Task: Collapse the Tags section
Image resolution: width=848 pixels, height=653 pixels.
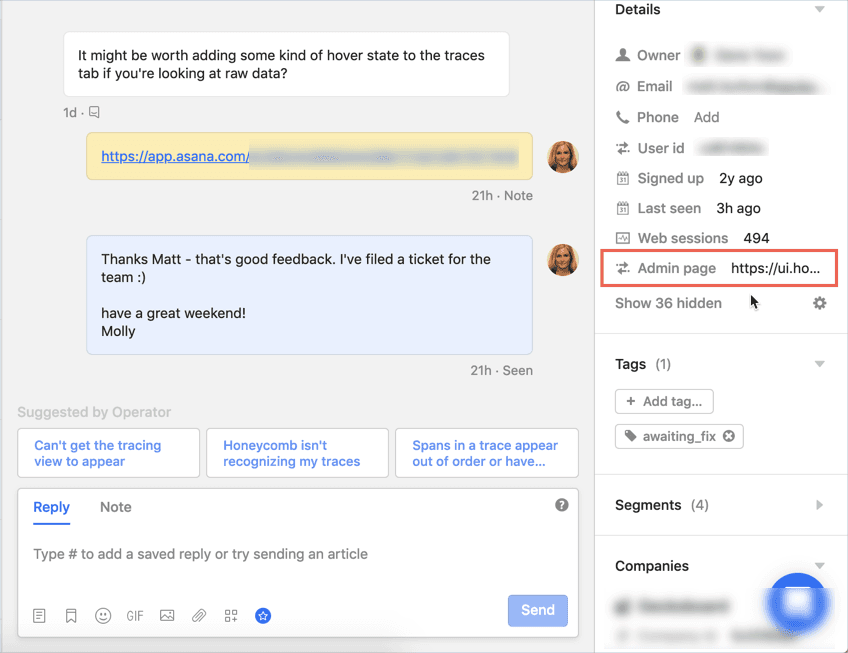Action: [x=820, y=364]
